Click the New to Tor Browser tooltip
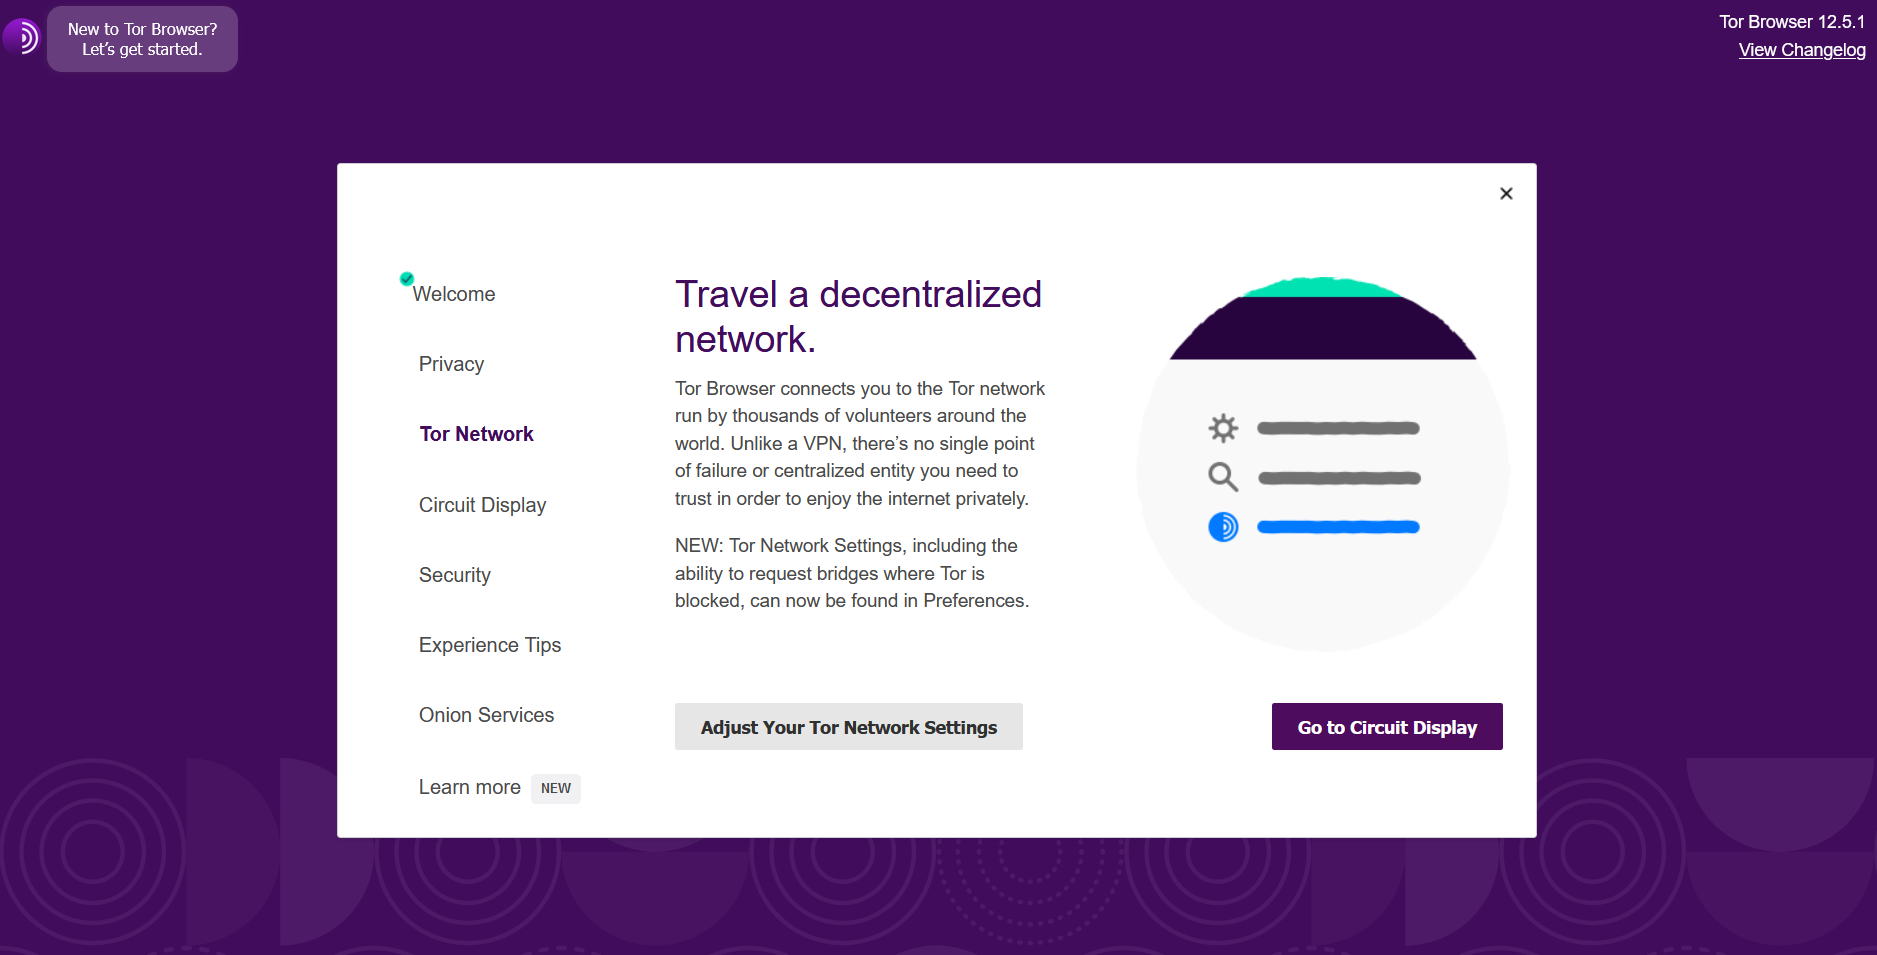1877x955 pixels. point(142,39)
